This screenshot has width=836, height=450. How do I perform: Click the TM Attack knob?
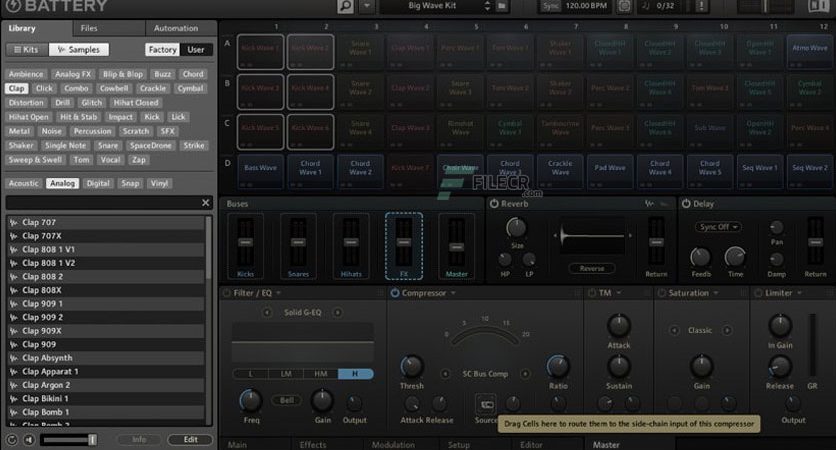(x=618, y=325)
